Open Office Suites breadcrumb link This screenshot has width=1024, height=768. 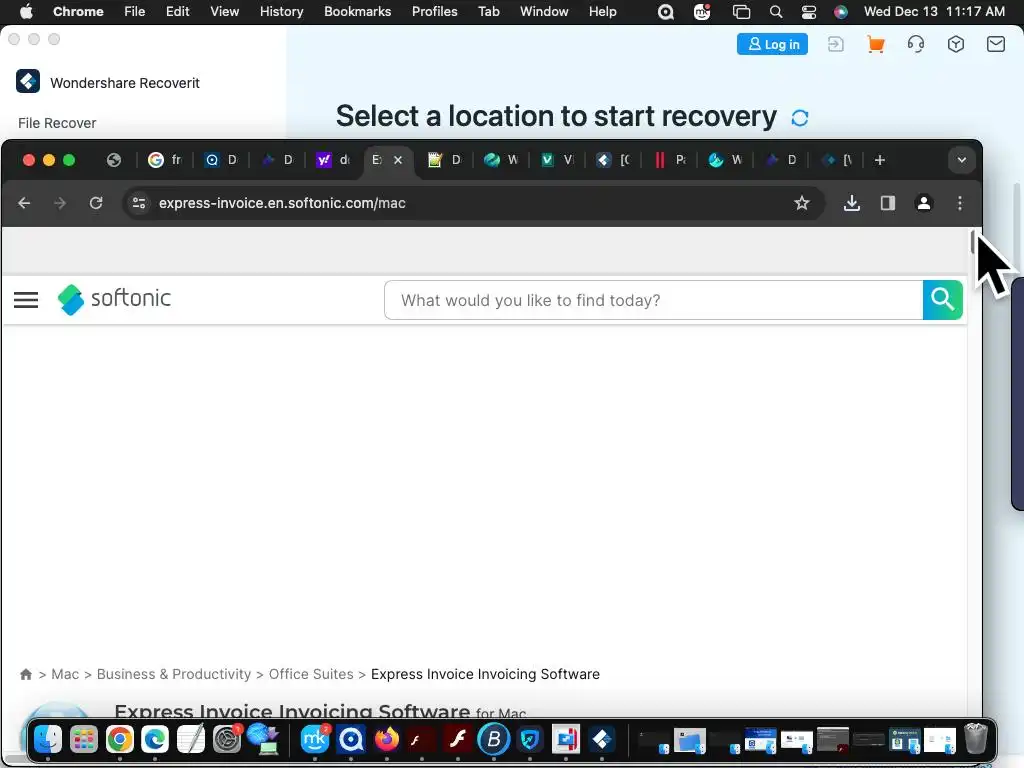[x=311, y=674]
